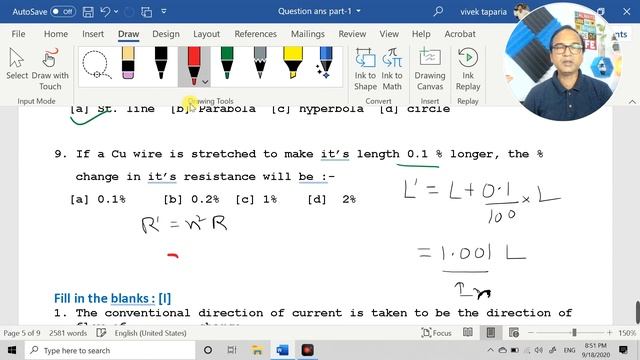Click the Search magnifier icon

pyautogui.click(x=438, y=11)
